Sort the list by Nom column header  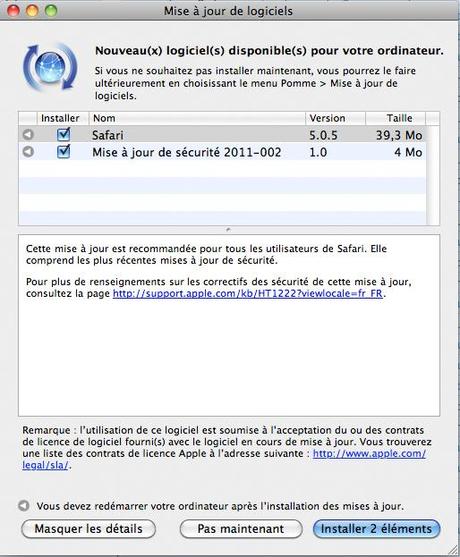[x=197, y=118]
